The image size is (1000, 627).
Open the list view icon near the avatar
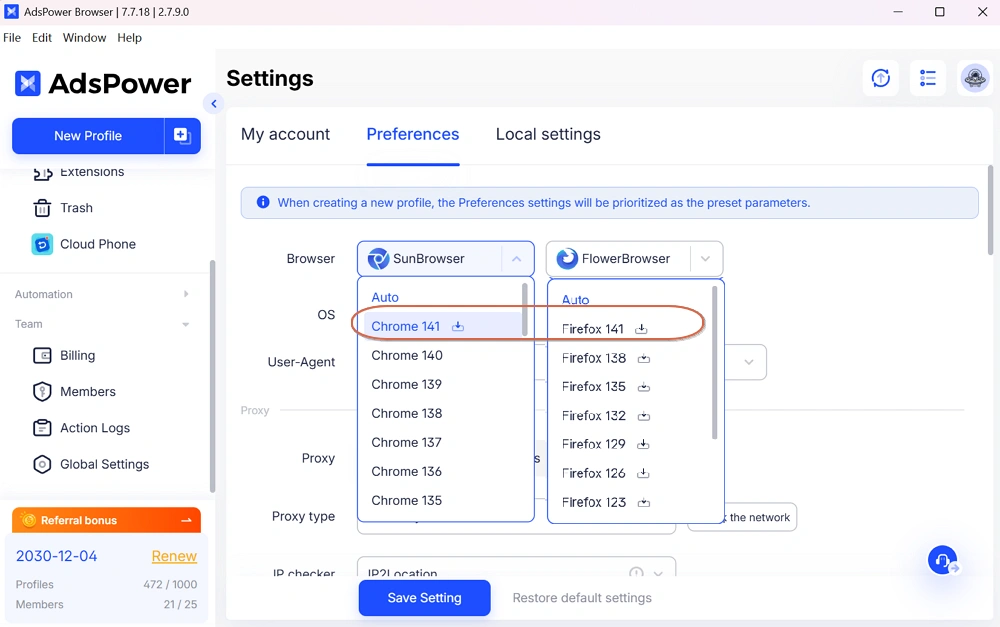[x=928, y=77]
